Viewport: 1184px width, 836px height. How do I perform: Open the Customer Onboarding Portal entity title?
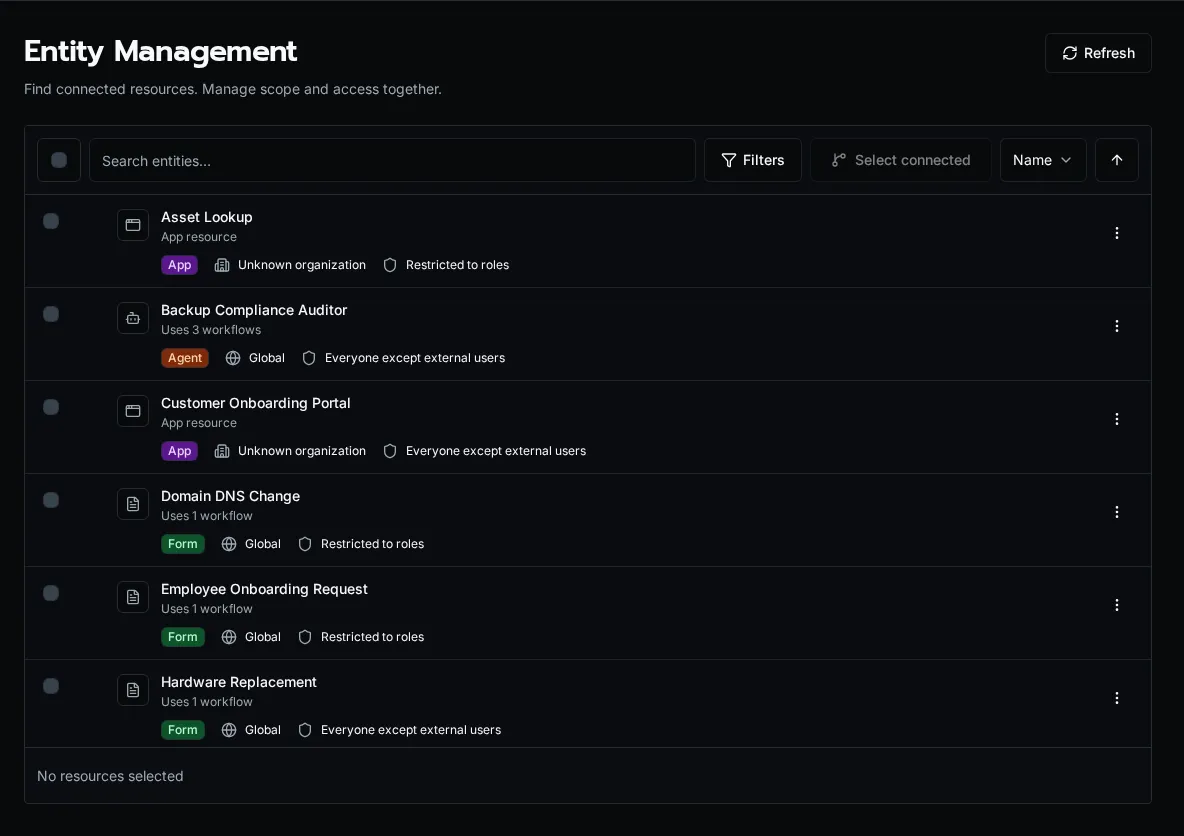pyautogui.click(x=255, y=403)
